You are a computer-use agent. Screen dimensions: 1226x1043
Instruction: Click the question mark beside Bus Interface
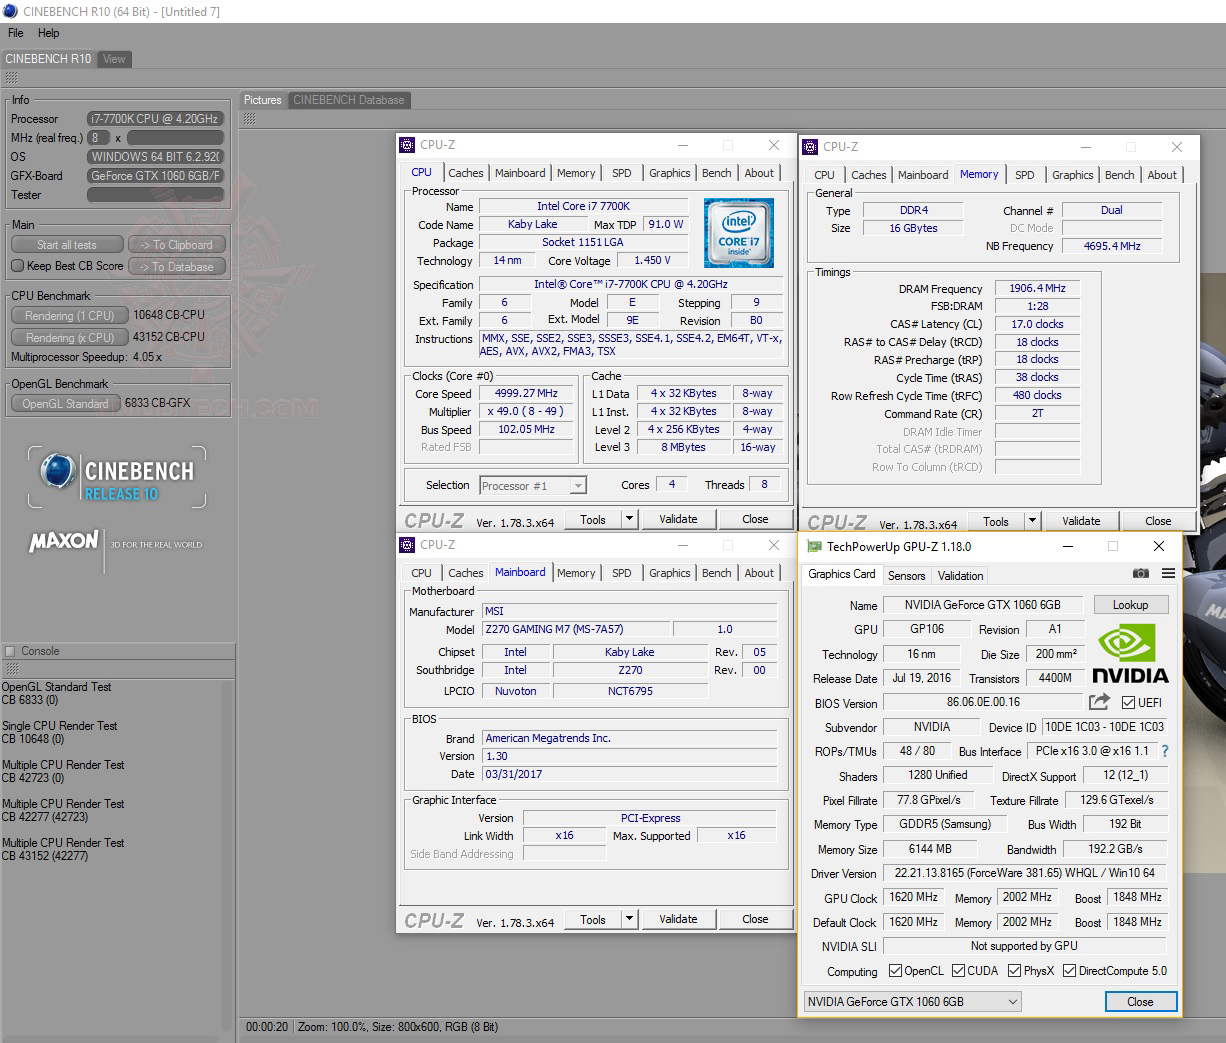pos(1166,750)
